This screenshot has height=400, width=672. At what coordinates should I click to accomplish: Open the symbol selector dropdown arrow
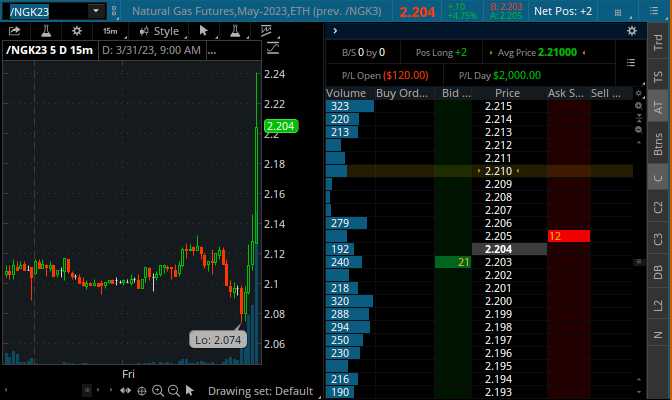point(96,11)
